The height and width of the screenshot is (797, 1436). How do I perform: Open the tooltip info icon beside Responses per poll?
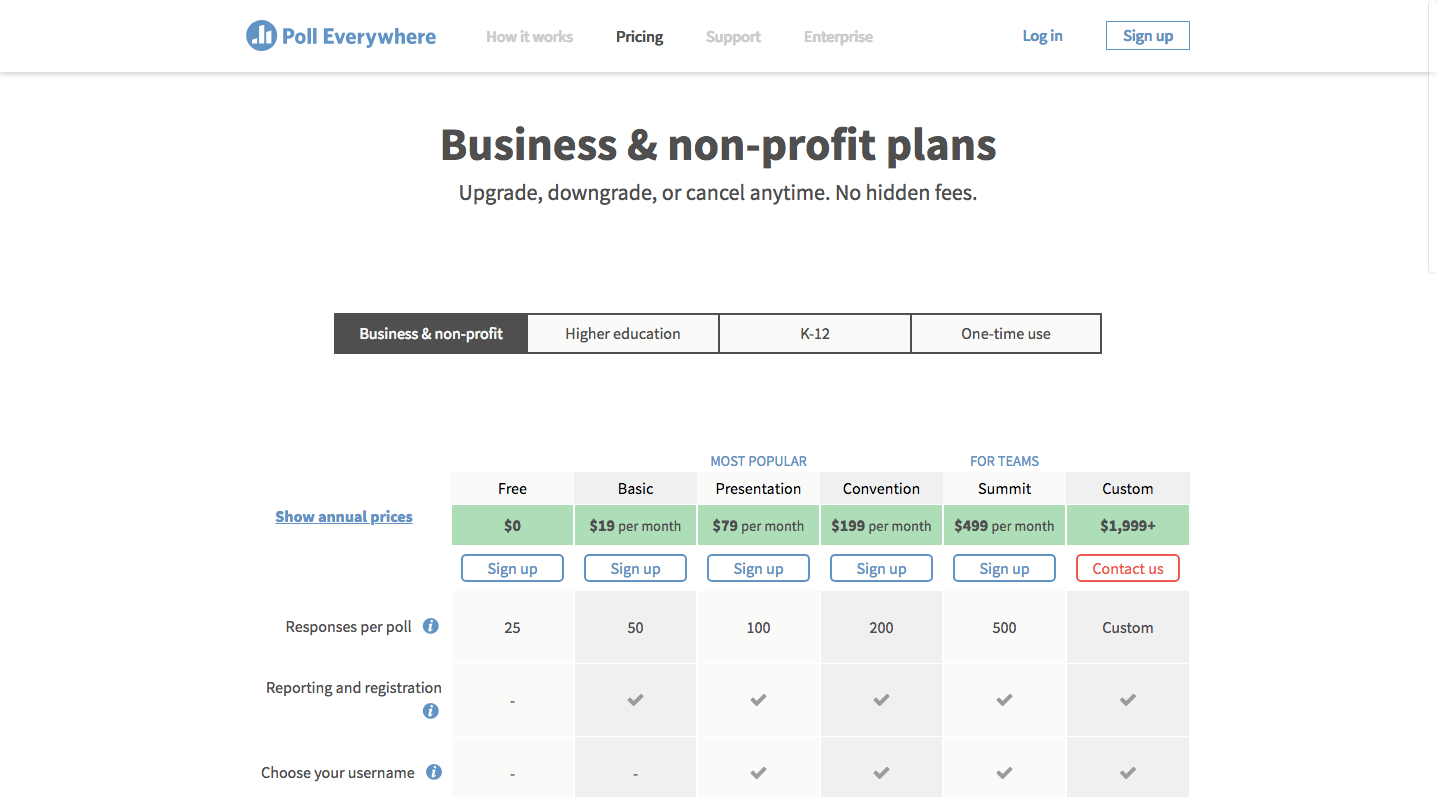(x=430, y=625)
